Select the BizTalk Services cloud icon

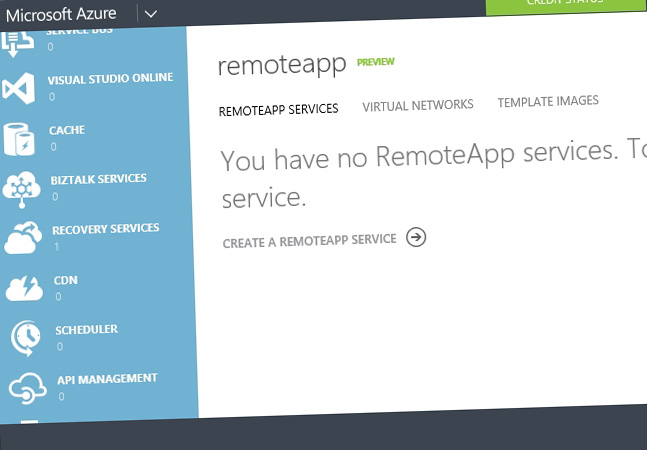click(x=21, y=189)
